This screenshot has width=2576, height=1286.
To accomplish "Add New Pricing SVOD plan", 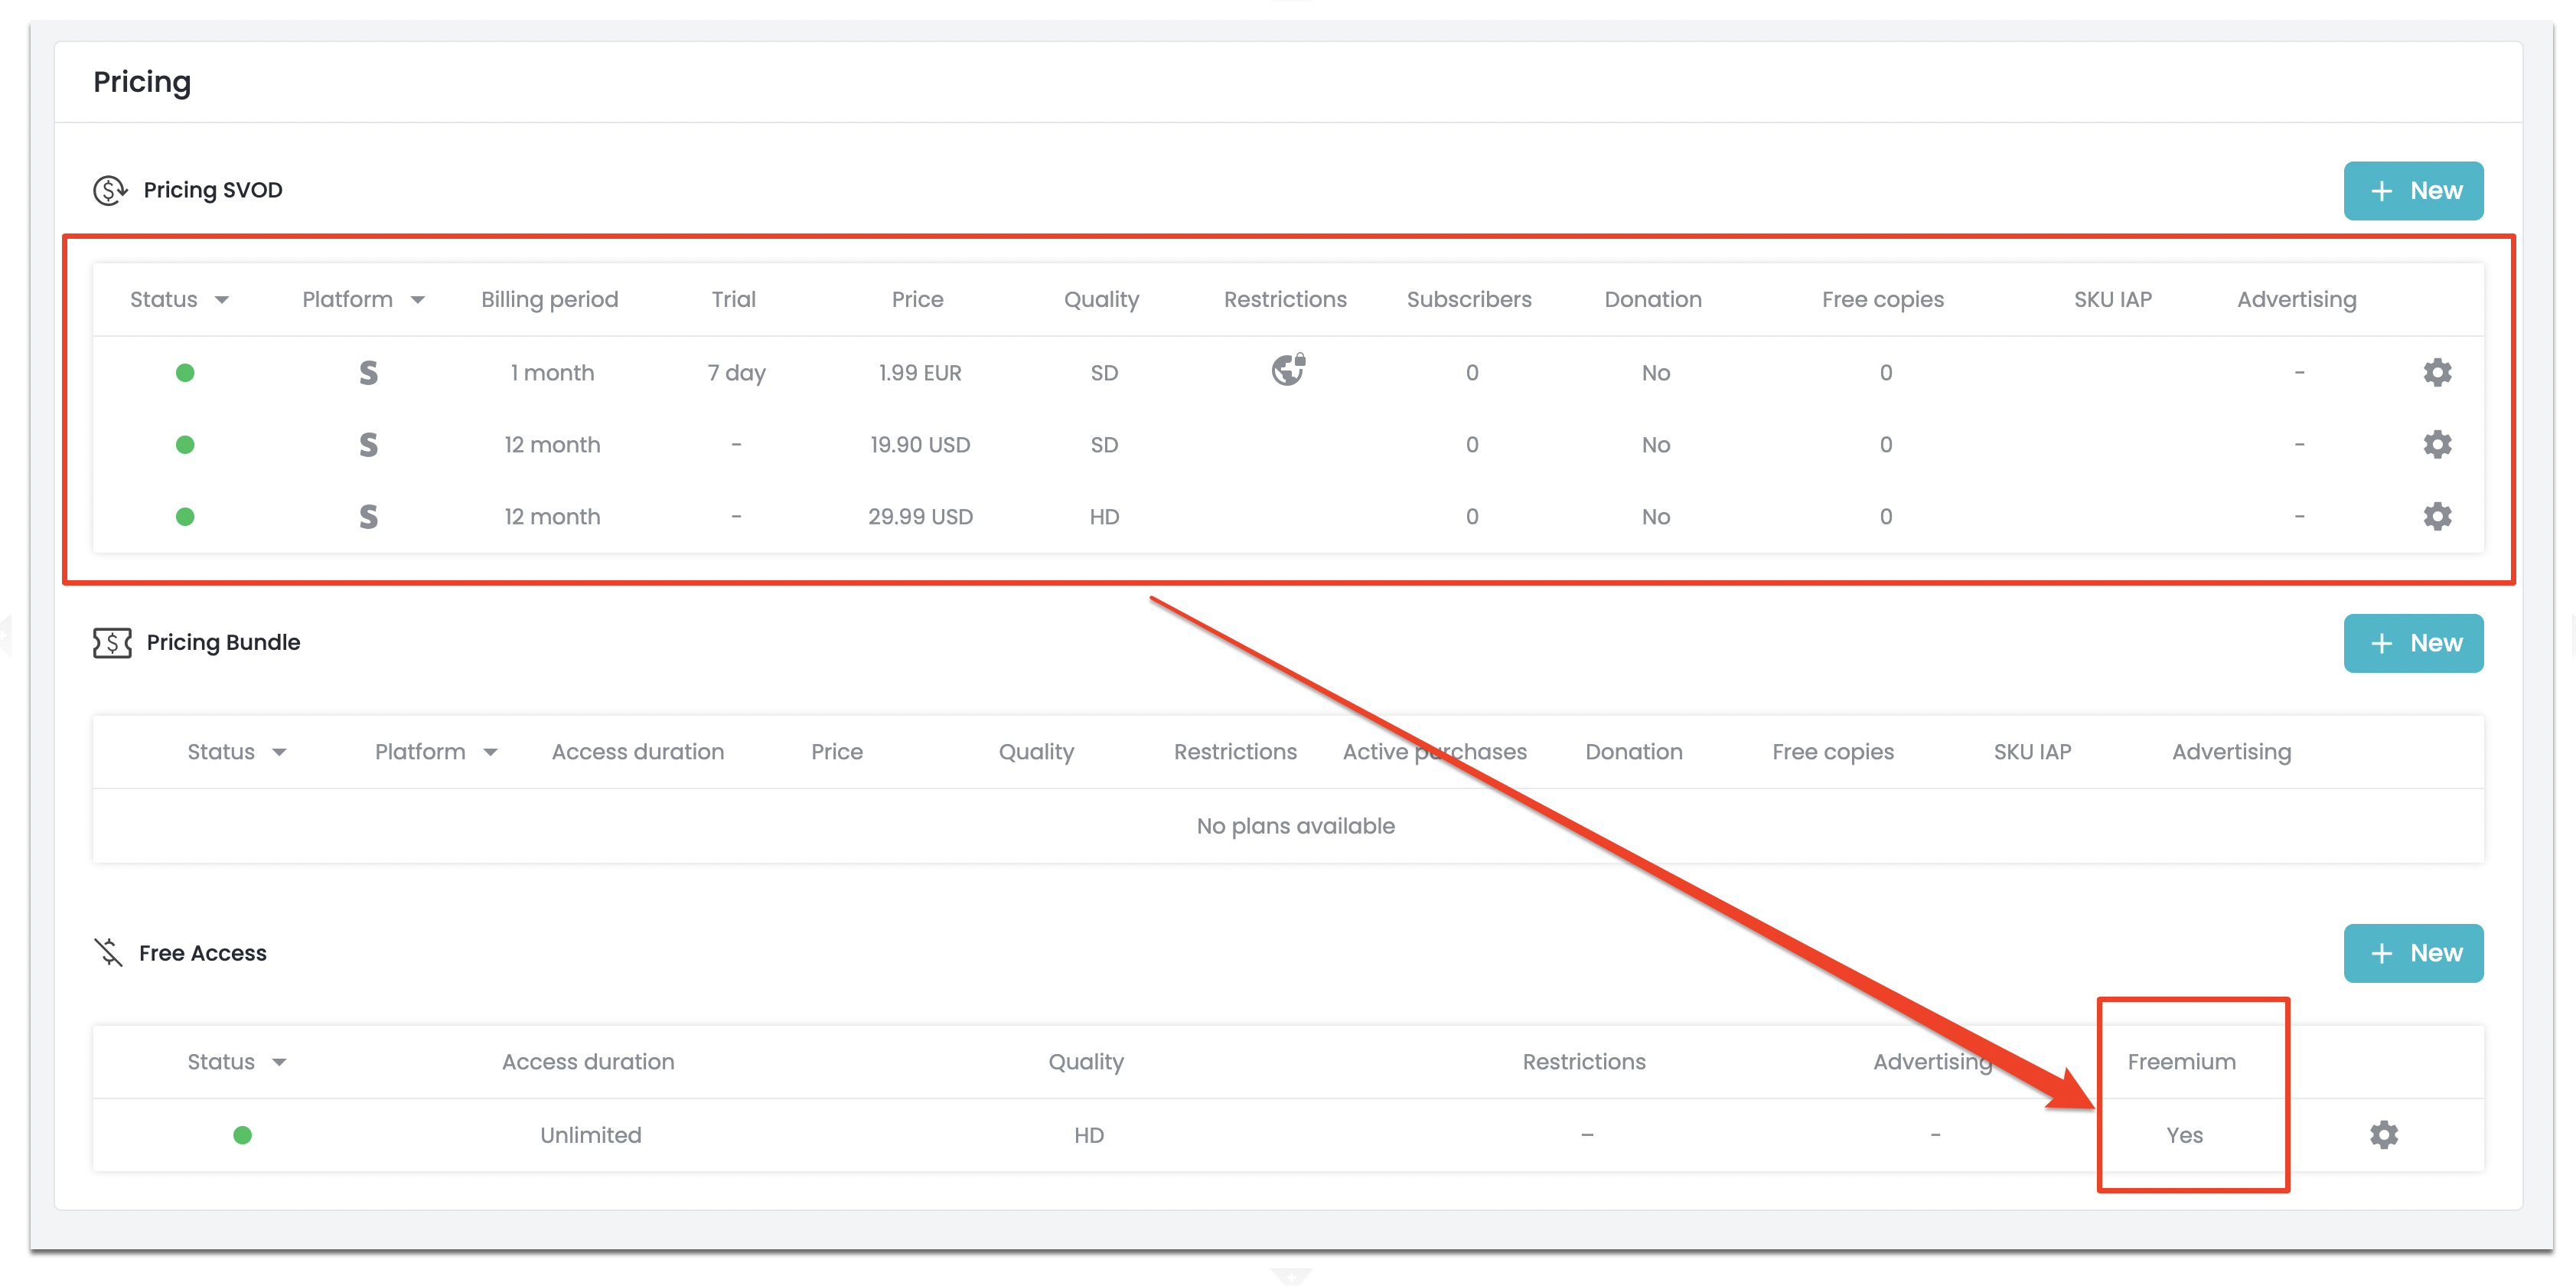I will pos(2413,190).
